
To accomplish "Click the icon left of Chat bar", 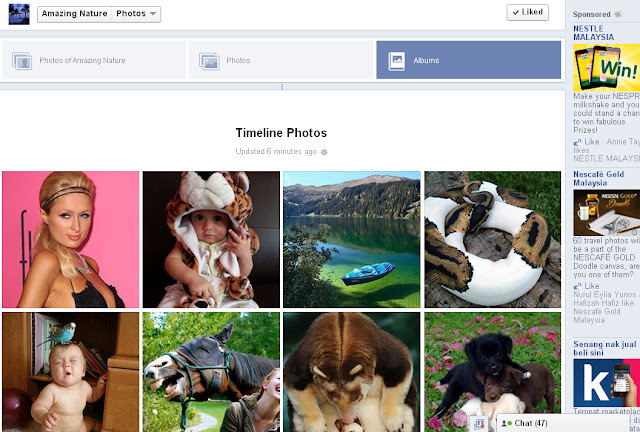I will coord(480,423).
